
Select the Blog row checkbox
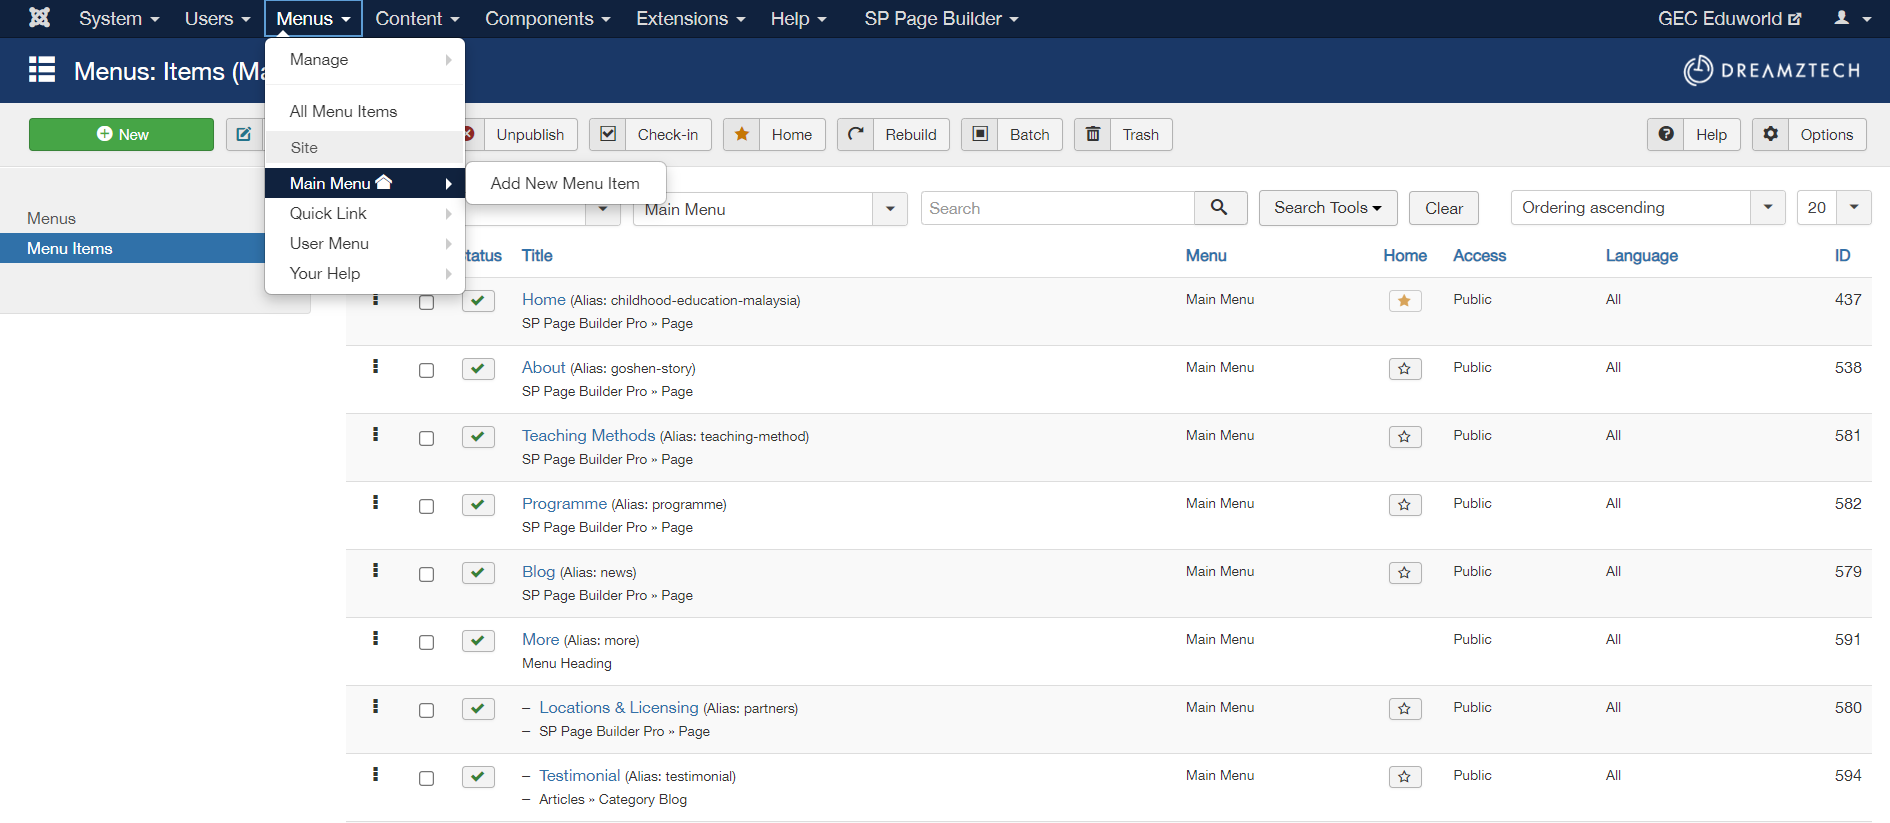click(x=427, y=574)
